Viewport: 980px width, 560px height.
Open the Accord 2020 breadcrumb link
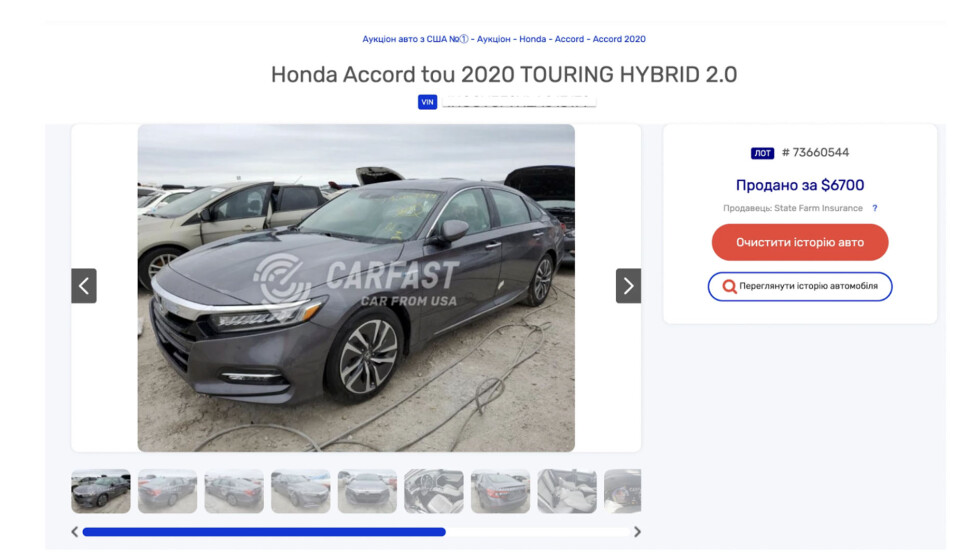coord(619,39)
